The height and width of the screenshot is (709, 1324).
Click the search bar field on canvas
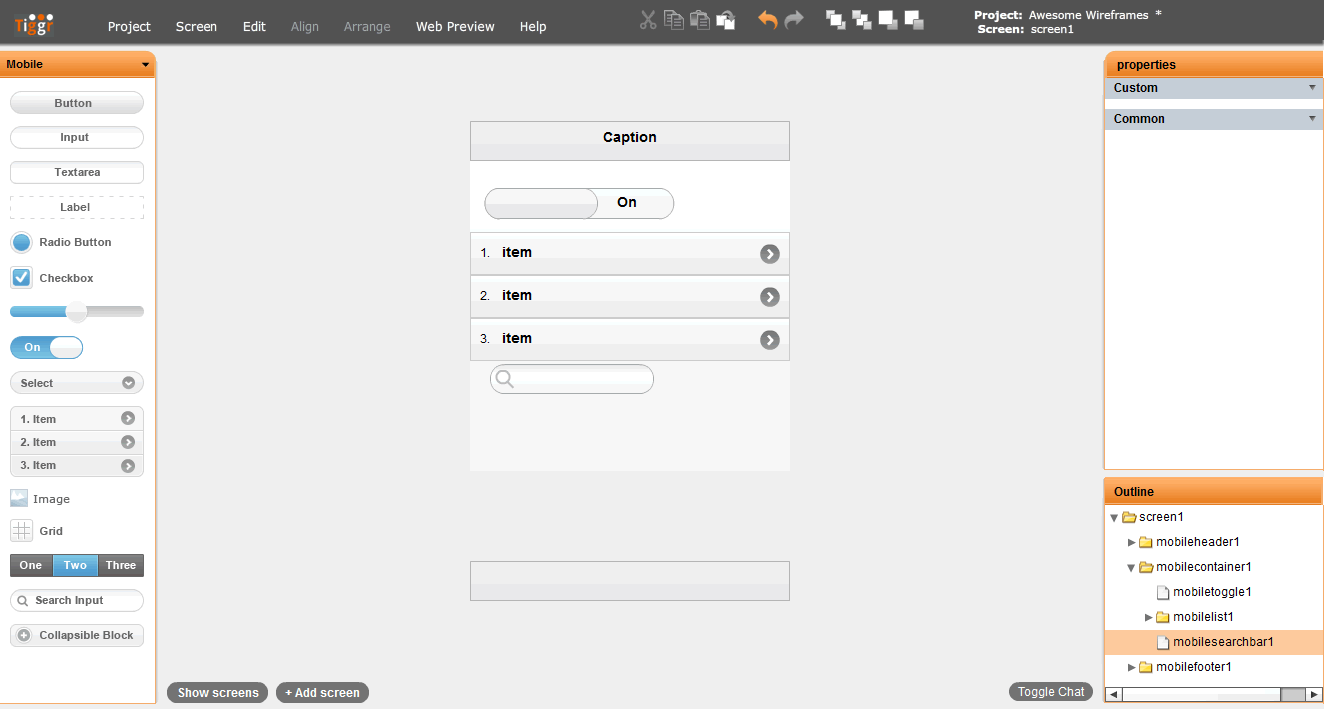[572, 379]
